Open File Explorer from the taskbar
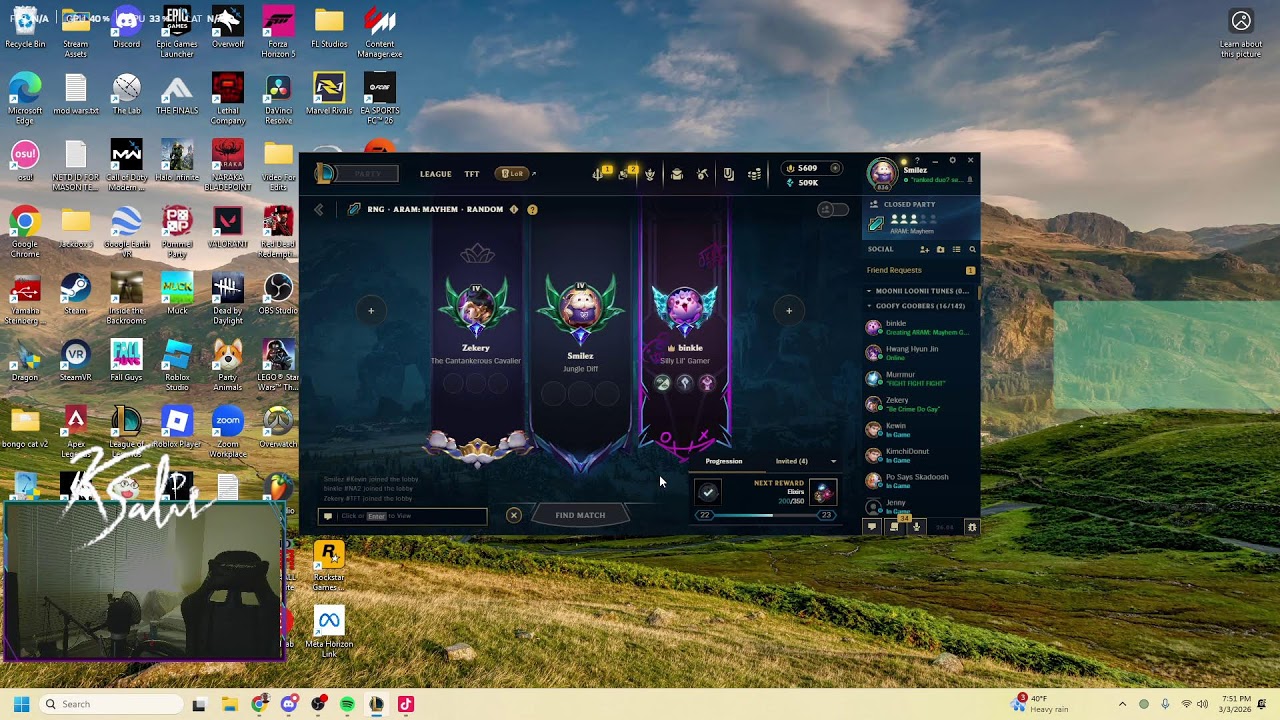This screenshot has height=720, width=1280. 229,704
